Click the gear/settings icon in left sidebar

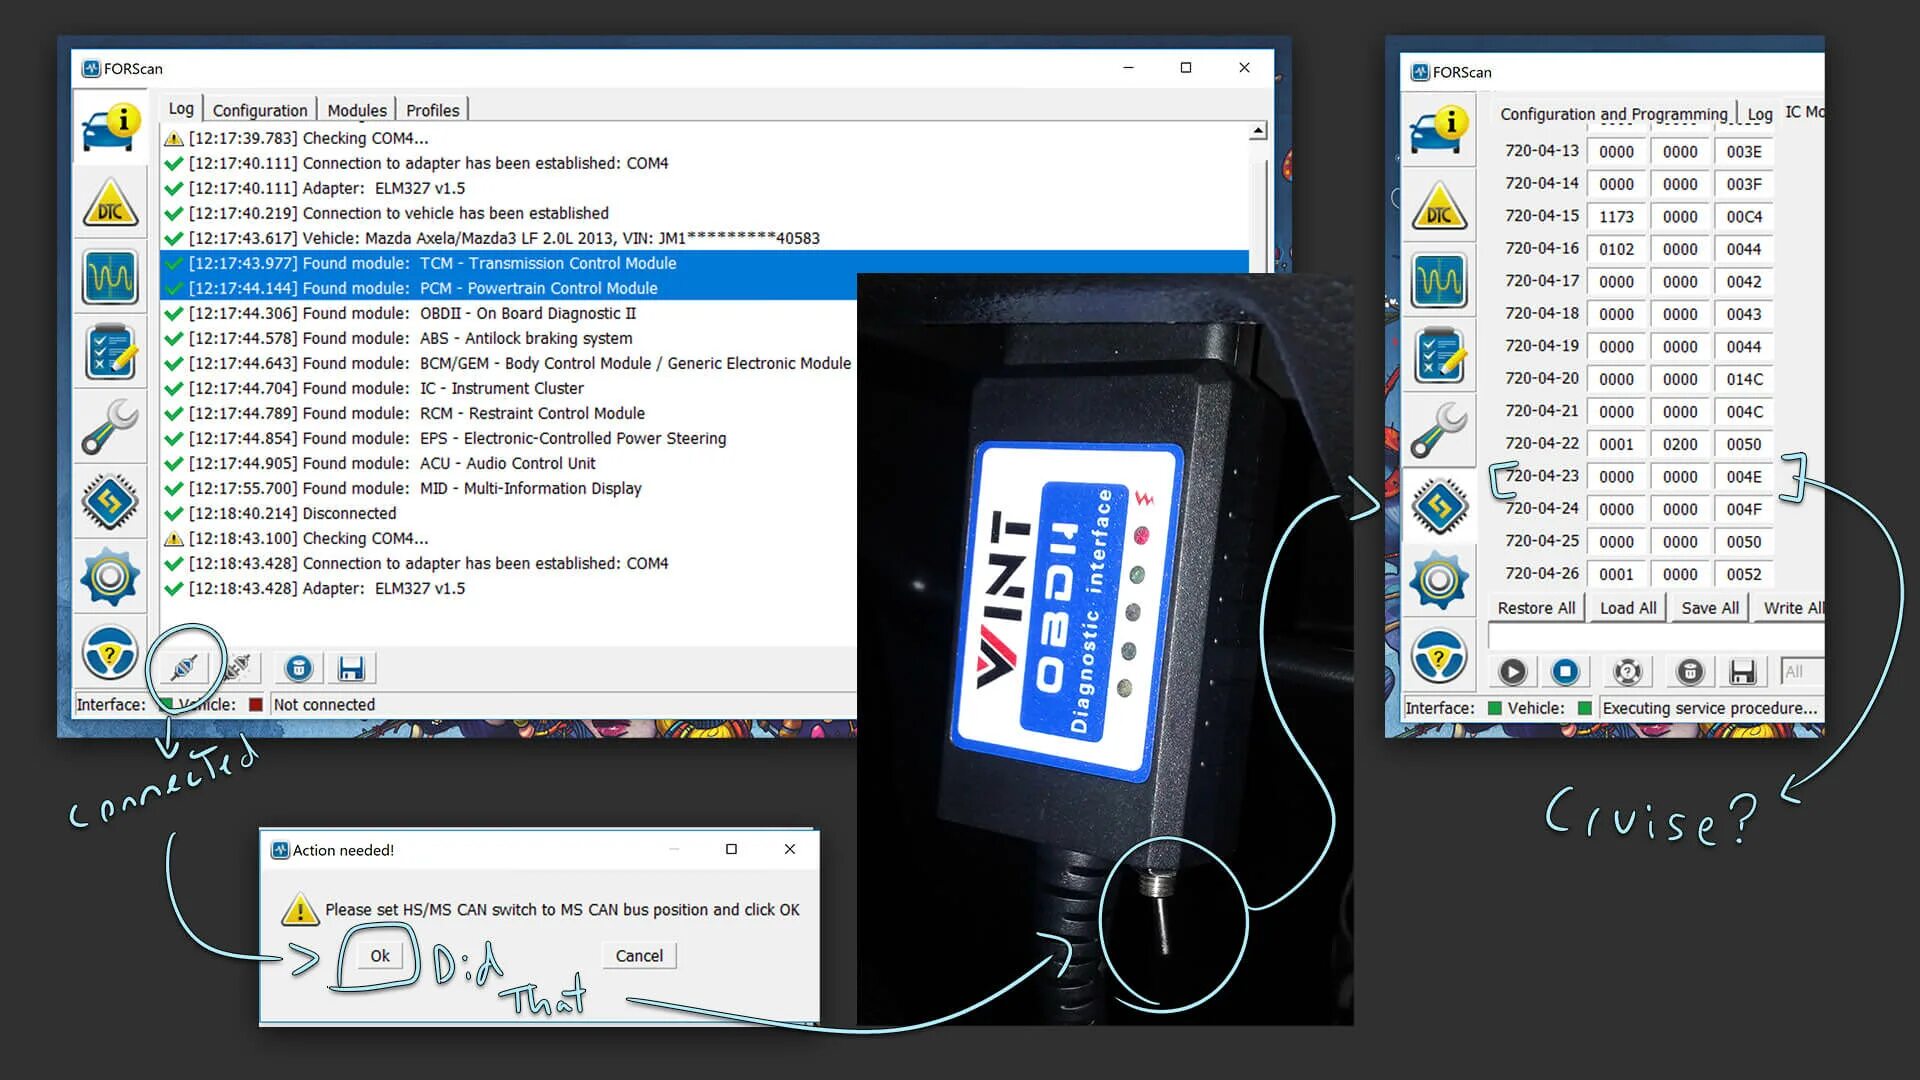coord(112,580)
